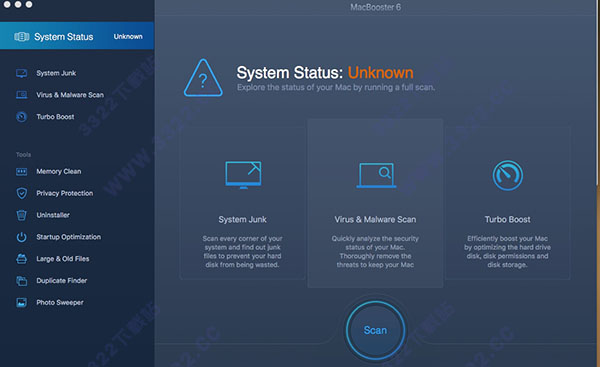Image resolution: width=600 pixels, height=367 pixels.
Task: Click the Turbo Boost card title
Action: 507,220
